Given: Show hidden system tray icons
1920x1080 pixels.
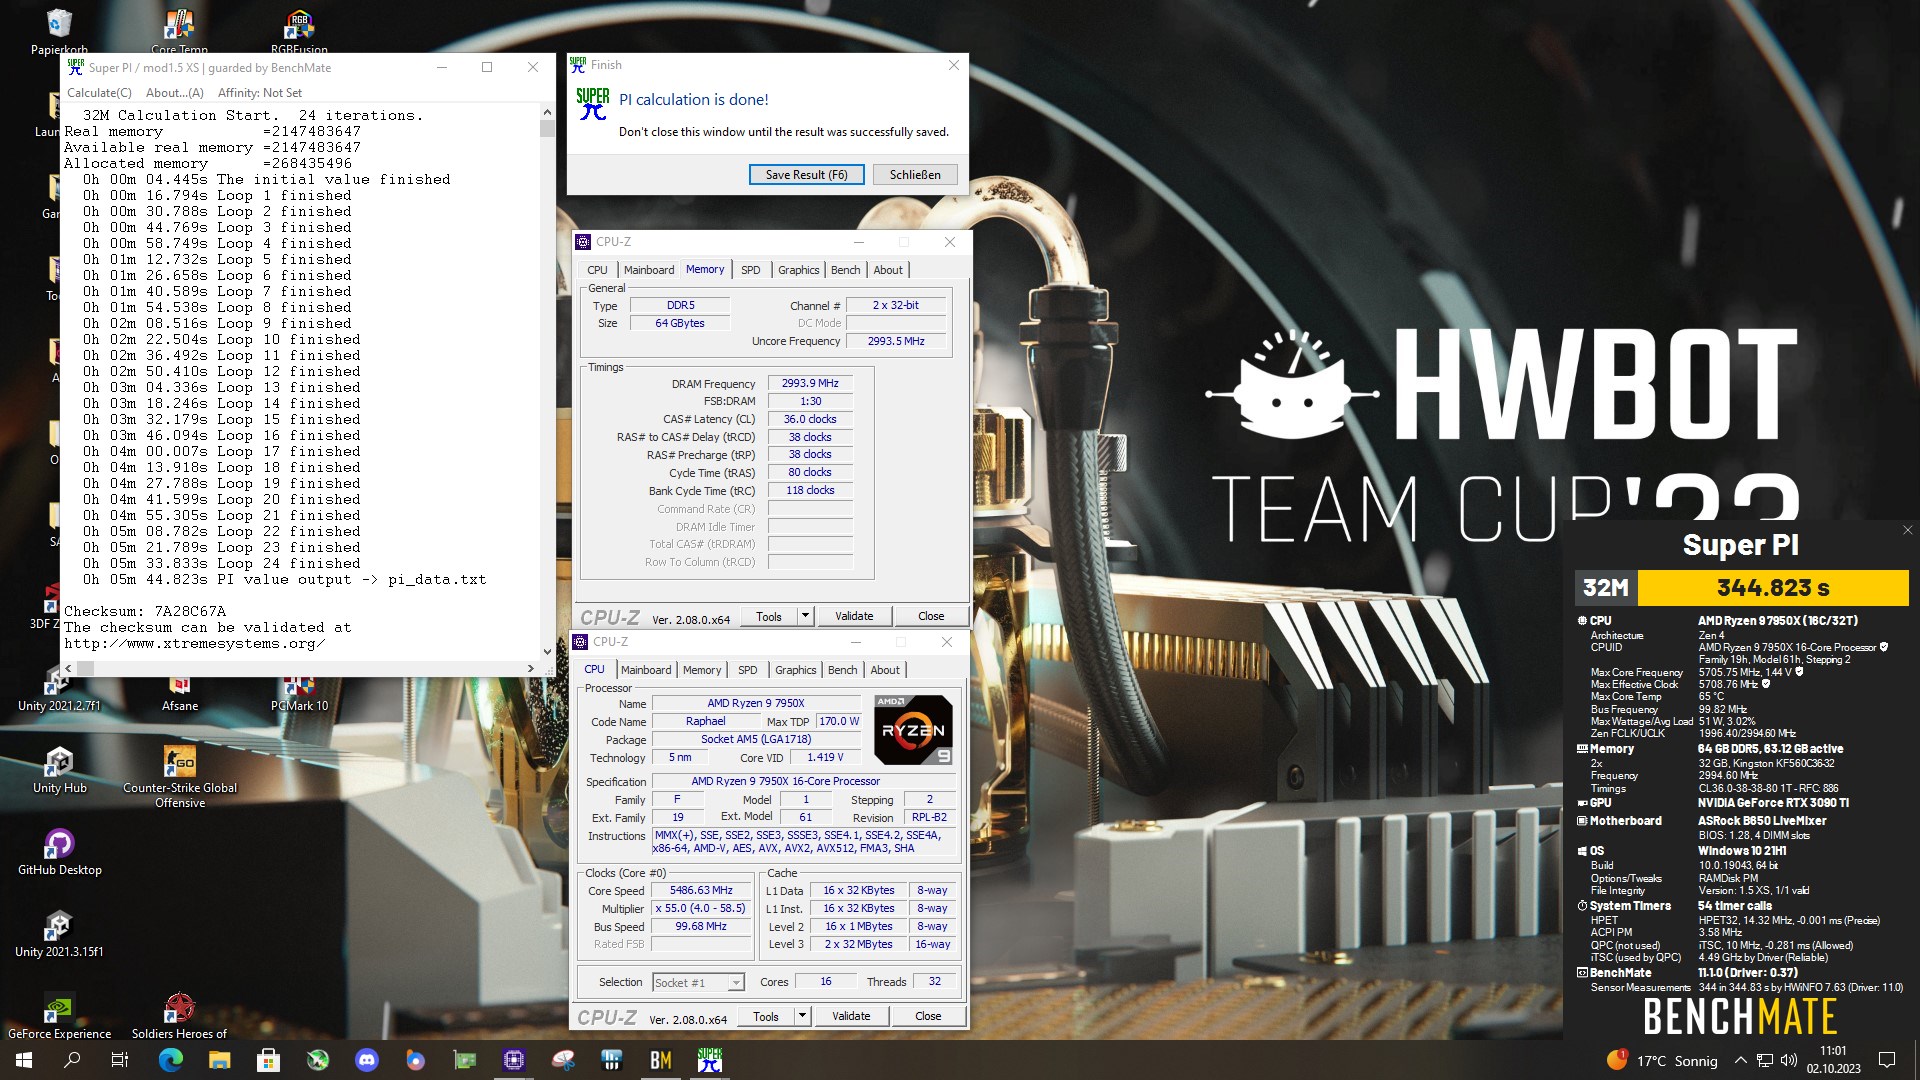Looking at the screenshot, I should pos(1740,1060).
